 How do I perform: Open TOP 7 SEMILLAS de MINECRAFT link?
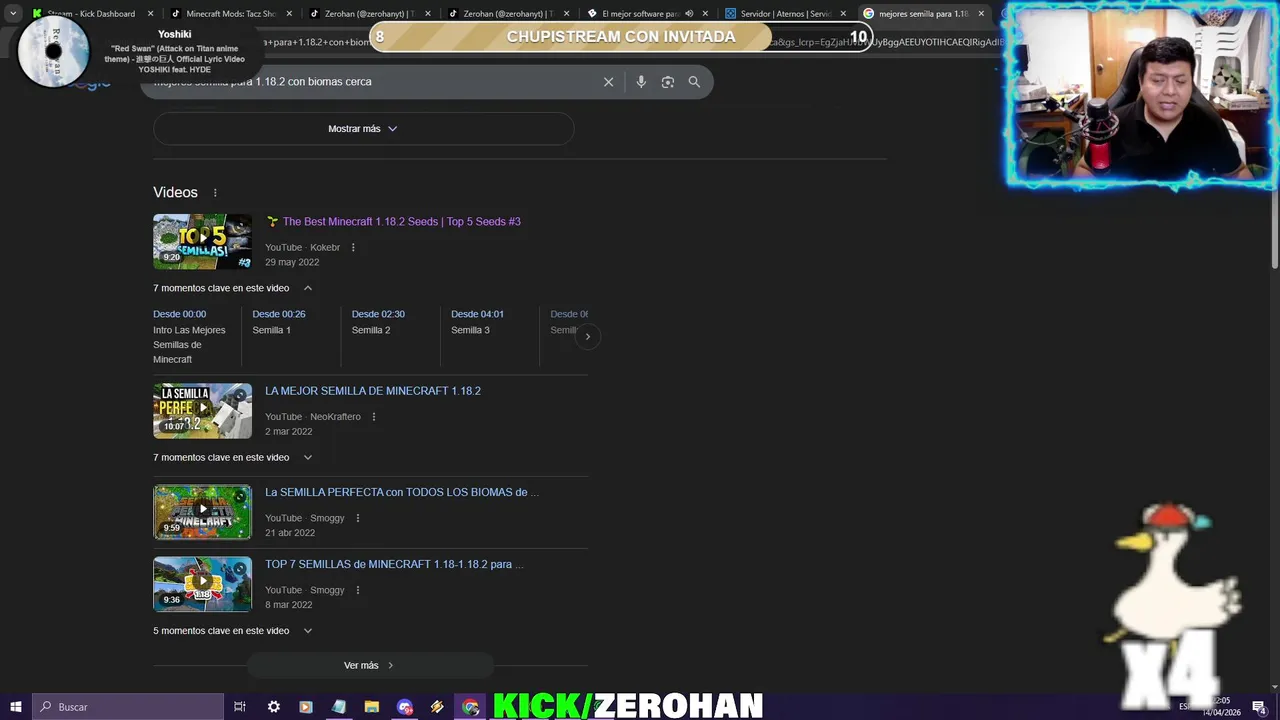coord(394,564)
